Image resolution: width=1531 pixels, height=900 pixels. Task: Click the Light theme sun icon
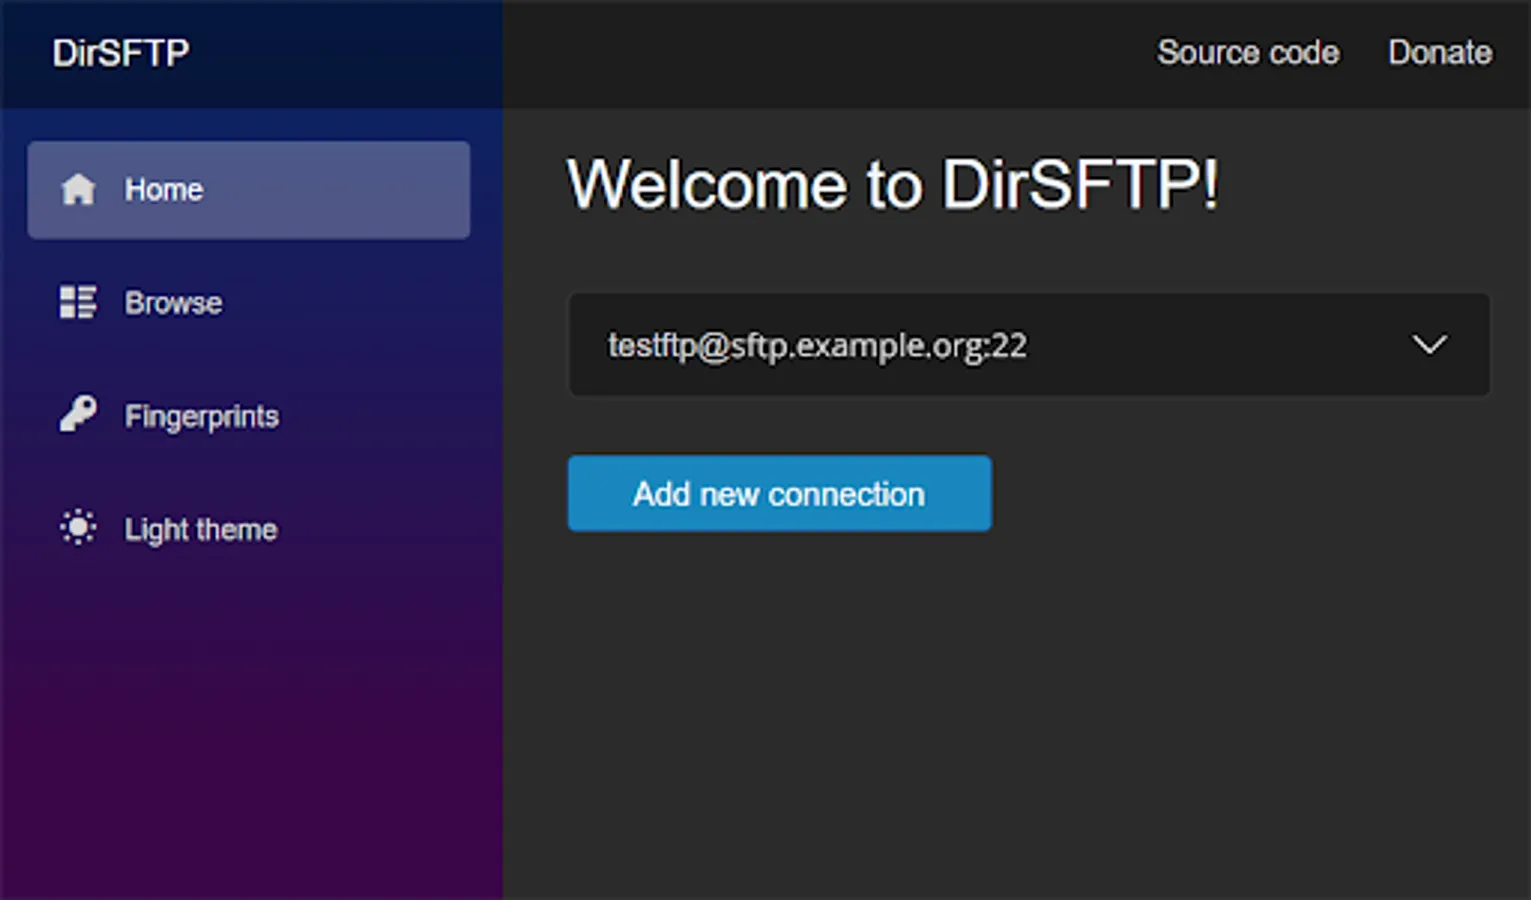[77, 528]
